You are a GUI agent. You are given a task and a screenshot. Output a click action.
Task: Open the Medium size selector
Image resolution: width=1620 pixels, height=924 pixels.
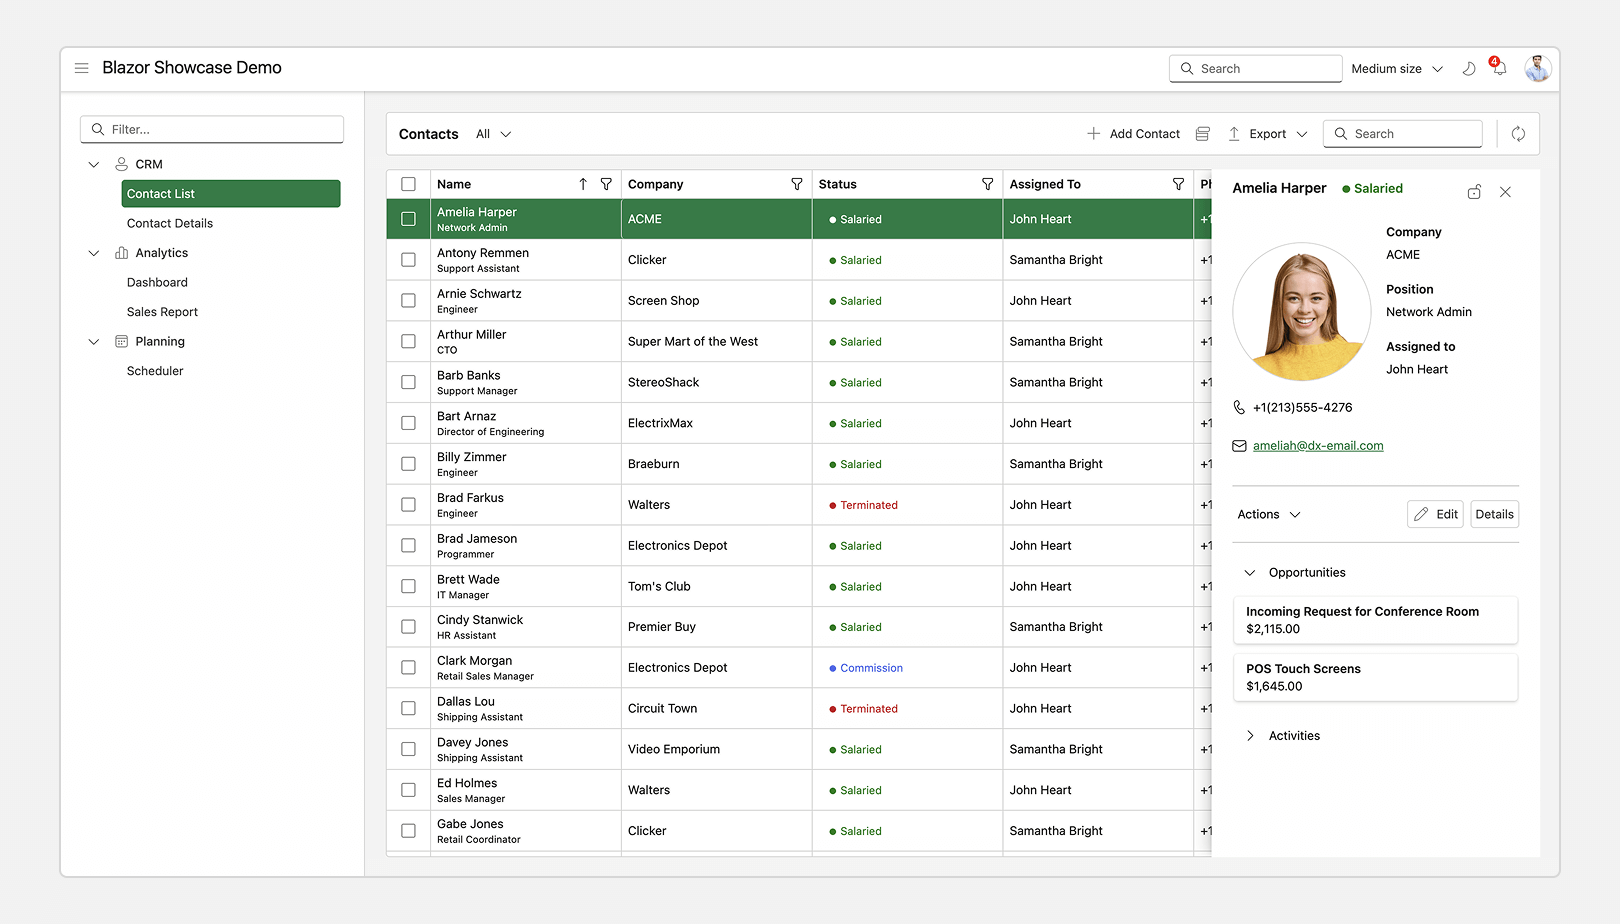(x=1396, y=68)
